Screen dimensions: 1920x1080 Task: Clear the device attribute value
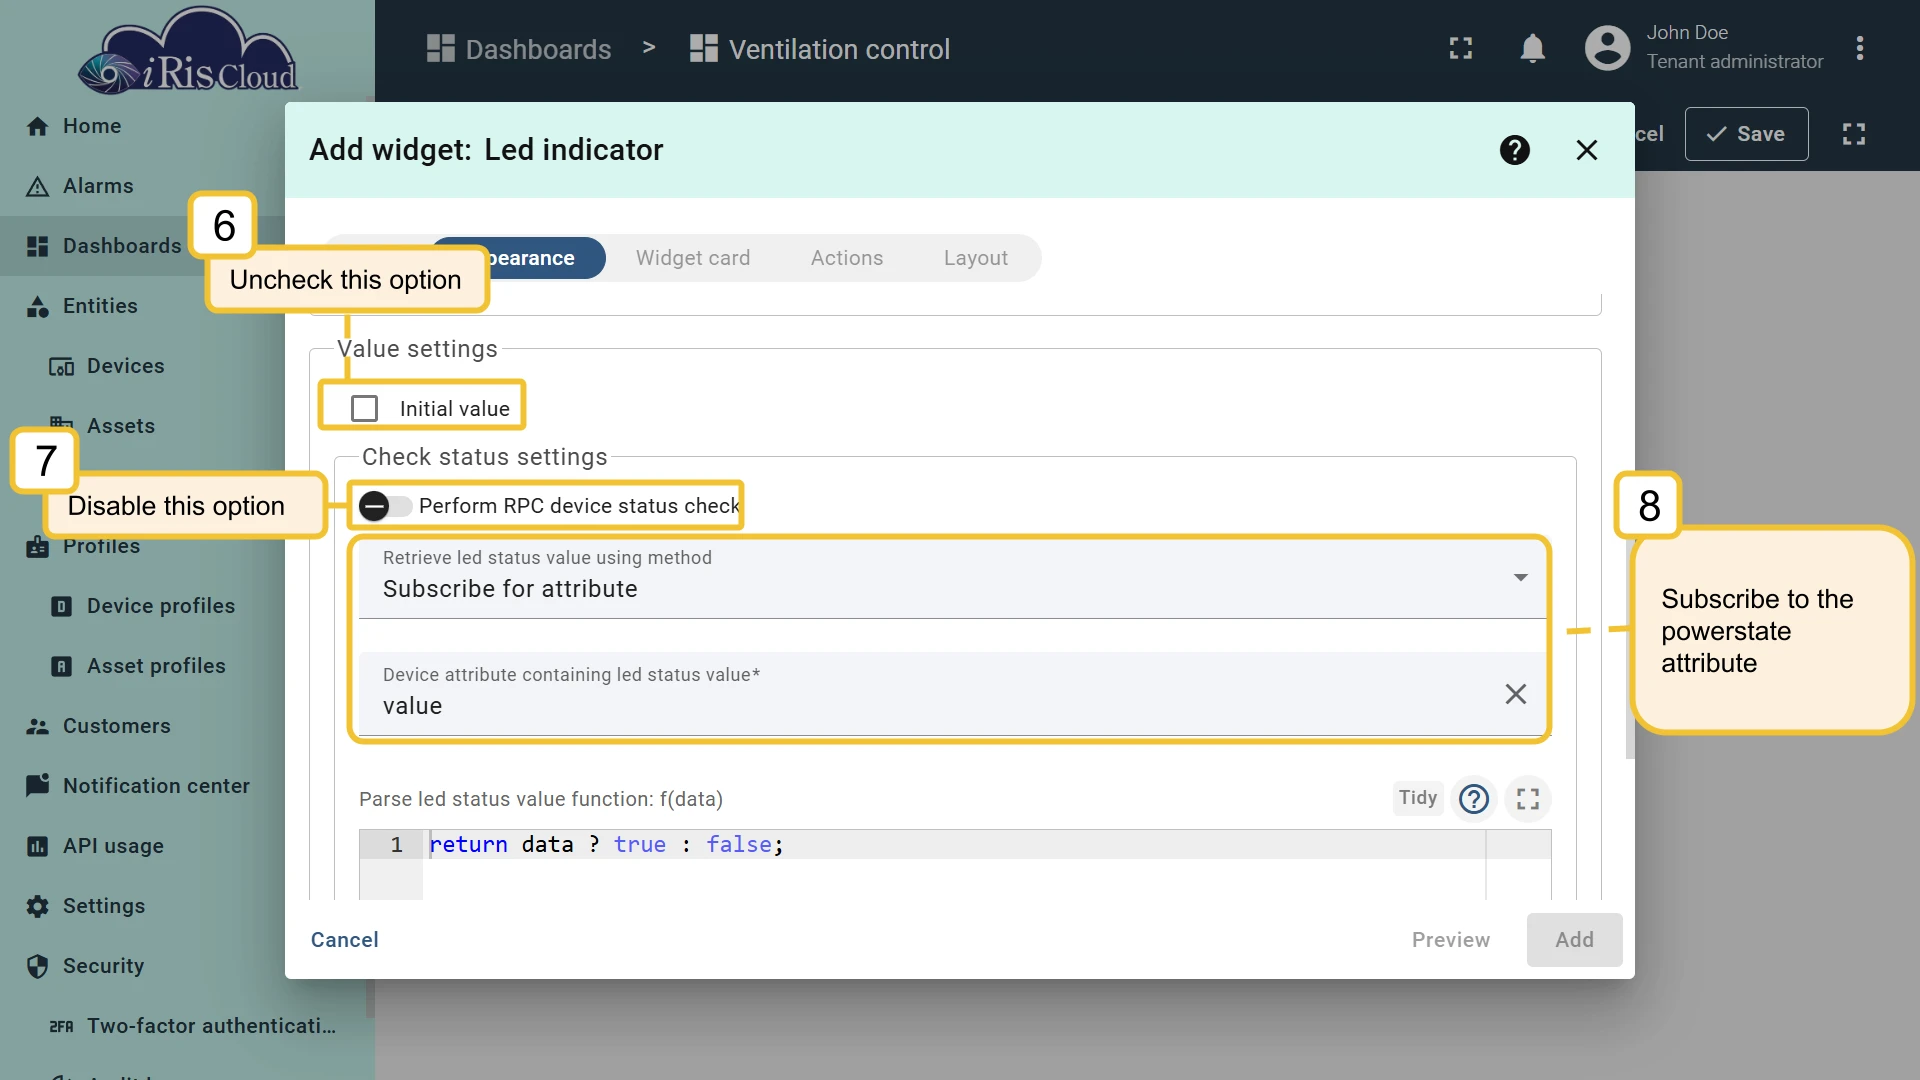click(x=1516, y=694)
